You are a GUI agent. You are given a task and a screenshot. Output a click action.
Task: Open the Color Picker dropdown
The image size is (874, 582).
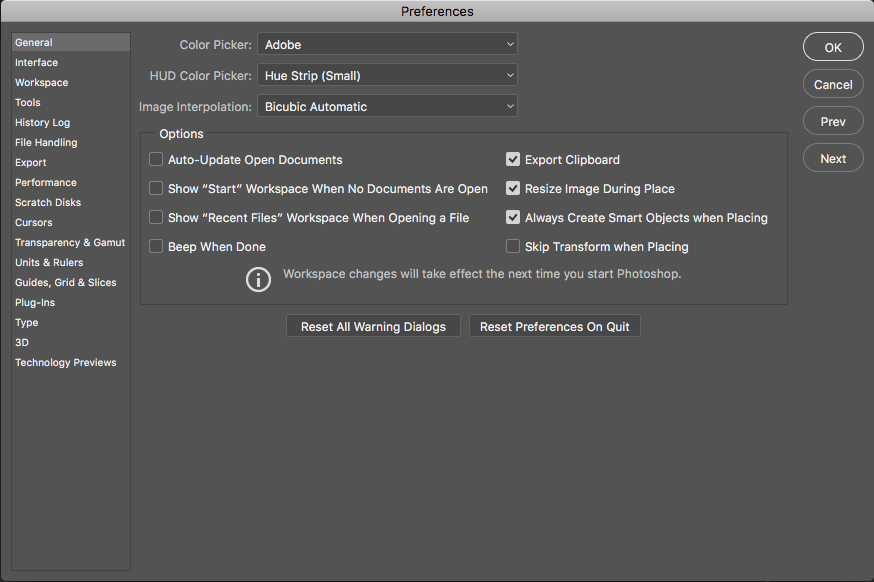[387, 44]
